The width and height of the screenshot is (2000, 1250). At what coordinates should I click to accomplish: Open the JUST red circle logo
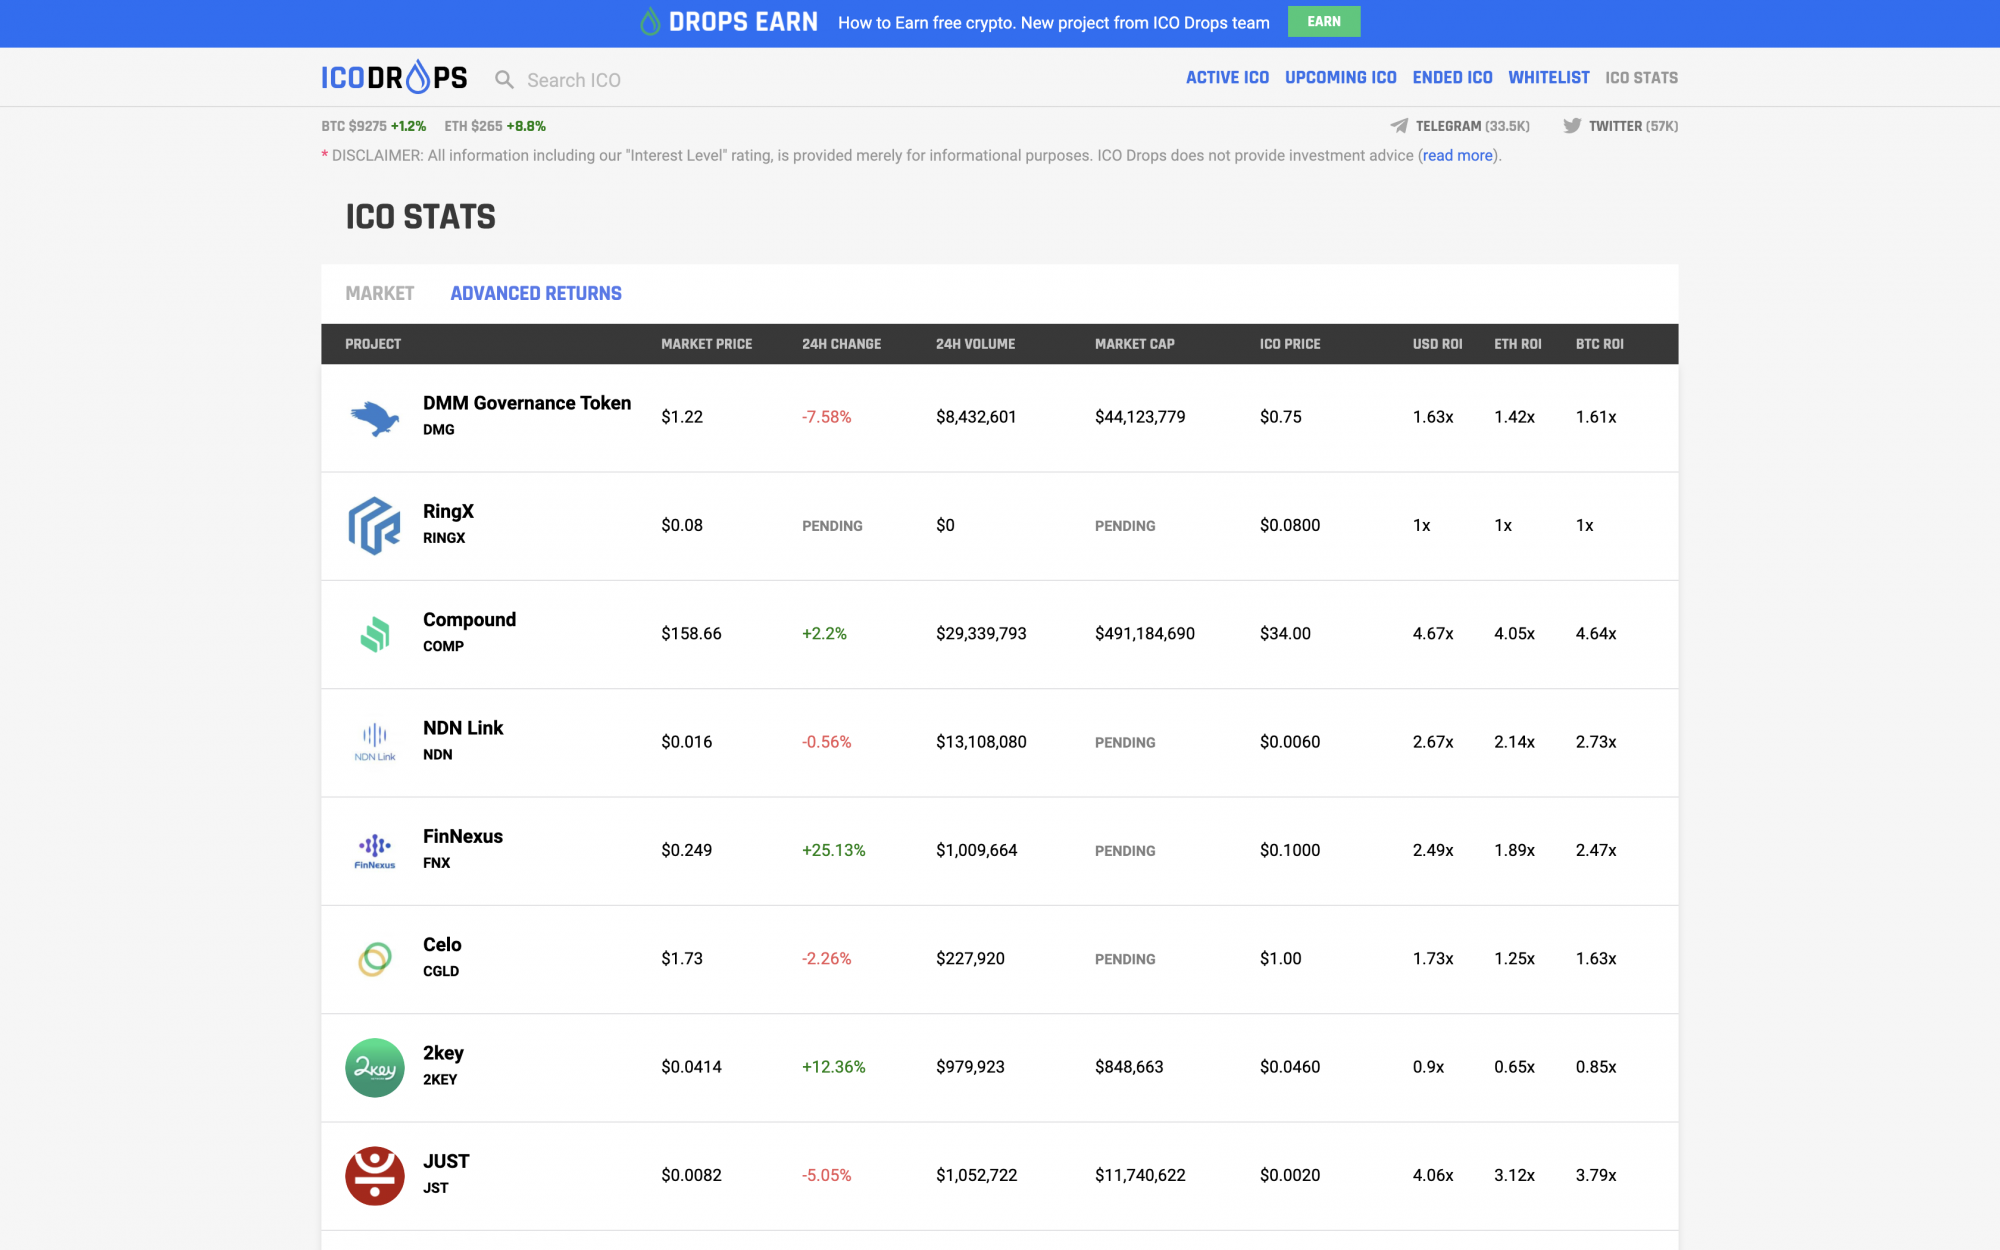(375, 1176)
